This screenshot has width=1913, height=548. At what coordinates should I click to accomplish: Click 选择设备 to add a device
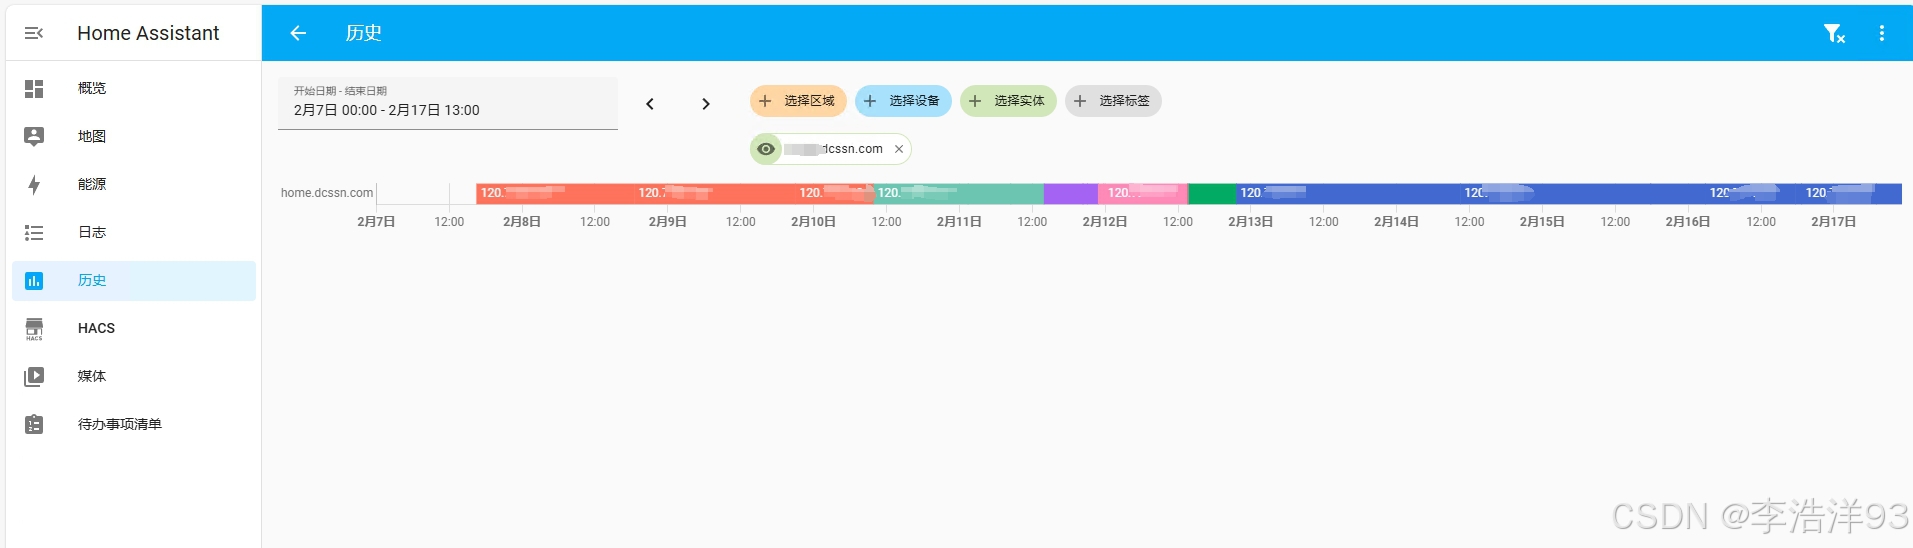(x=903, y=101)
